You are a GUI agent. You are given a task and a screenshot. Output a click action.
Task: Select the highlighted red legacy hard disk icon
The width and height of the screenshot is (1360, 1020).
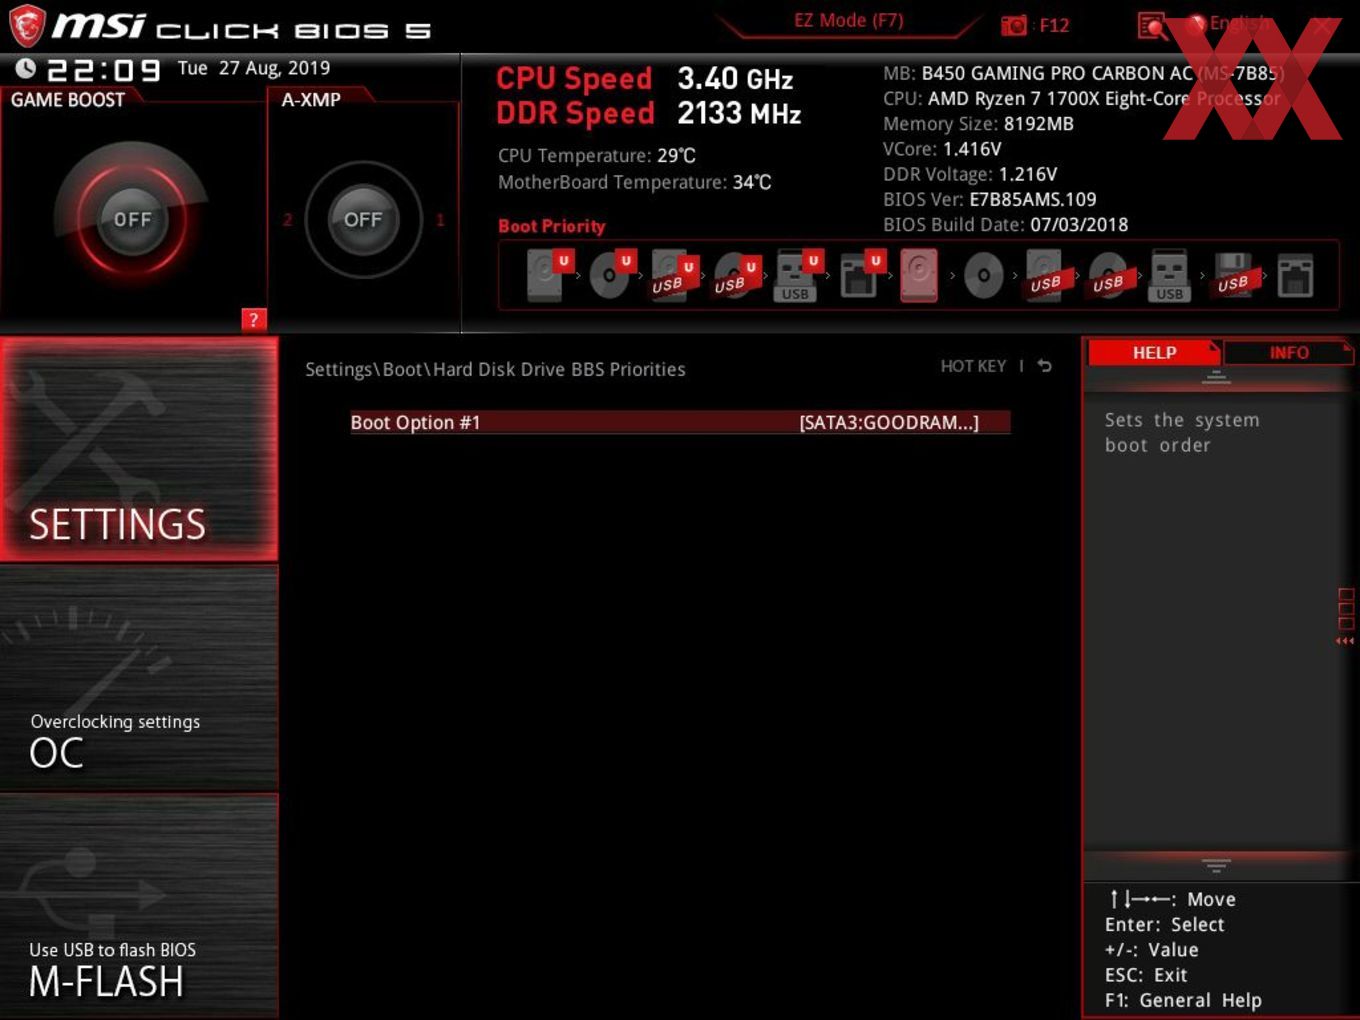919,275
